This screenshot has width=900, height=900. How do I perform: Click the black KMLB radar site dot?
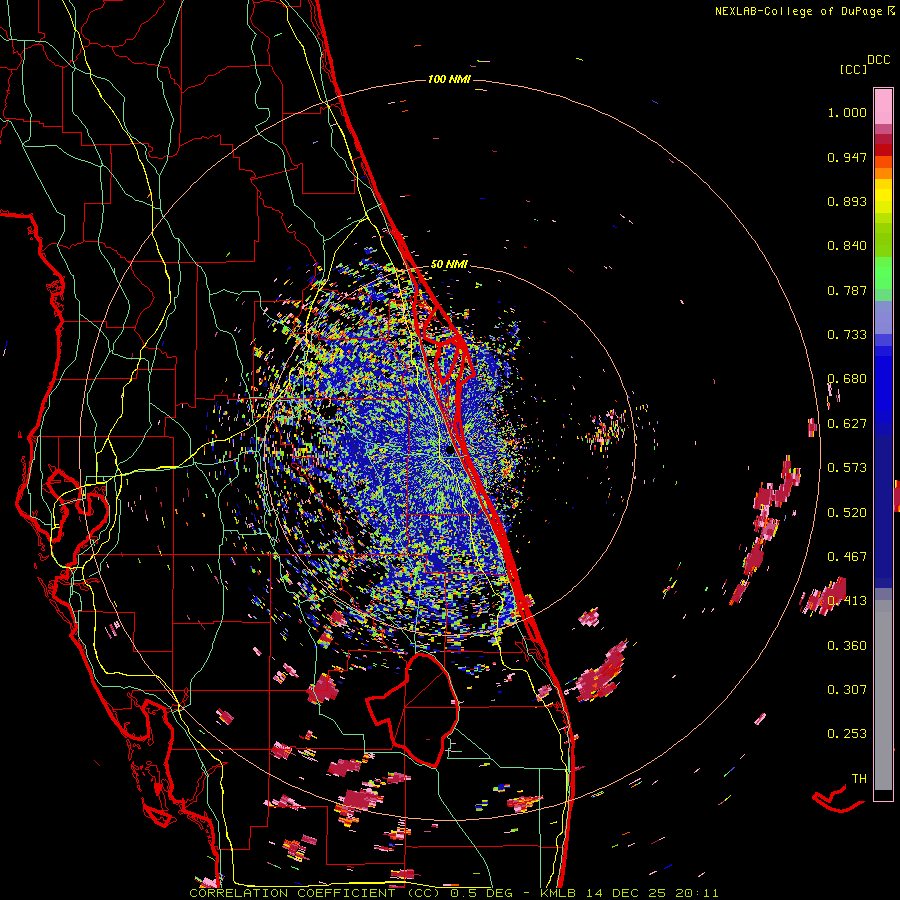(449, 451)
